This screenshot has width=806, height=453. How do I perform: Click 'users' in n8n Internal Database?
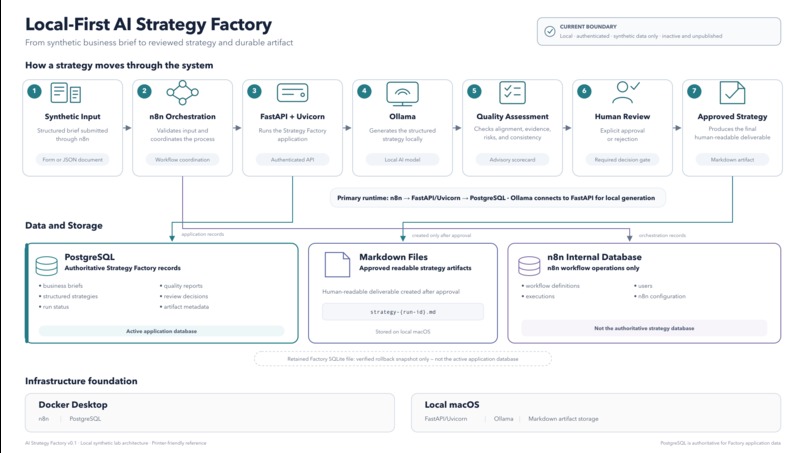645,286
